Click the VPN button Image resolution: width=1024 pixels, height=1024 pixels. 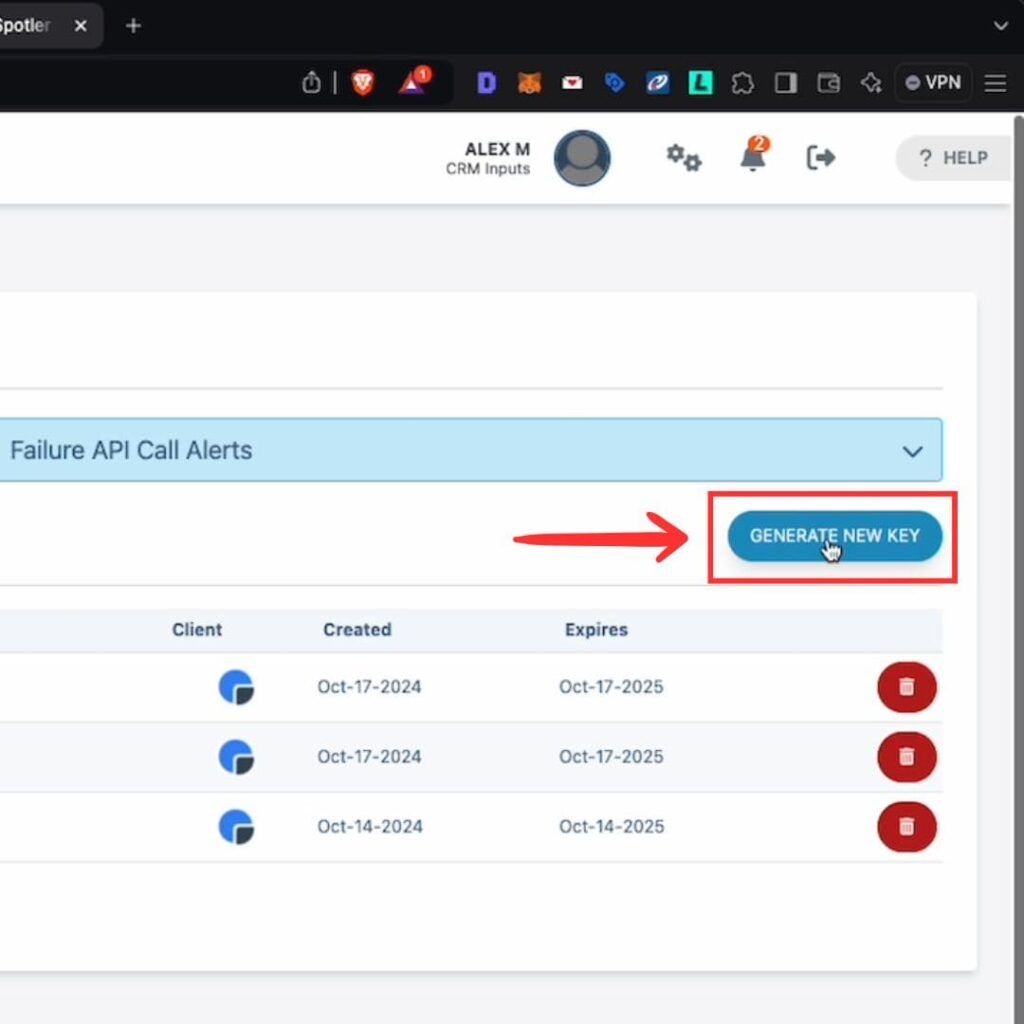click(x=933, y=82)
